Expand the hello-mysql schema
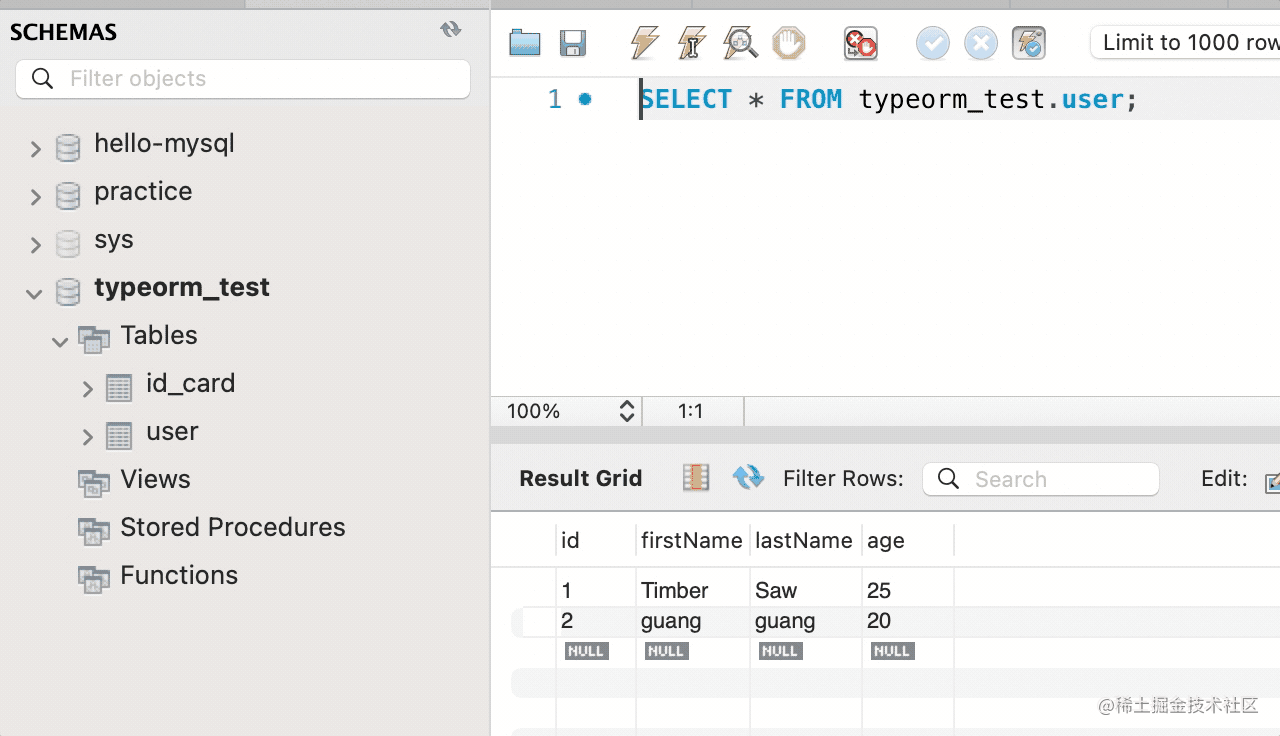Image resolution: width=1280 pixels, height=736 pixels. pyautogui.click(x=36, y=149)
